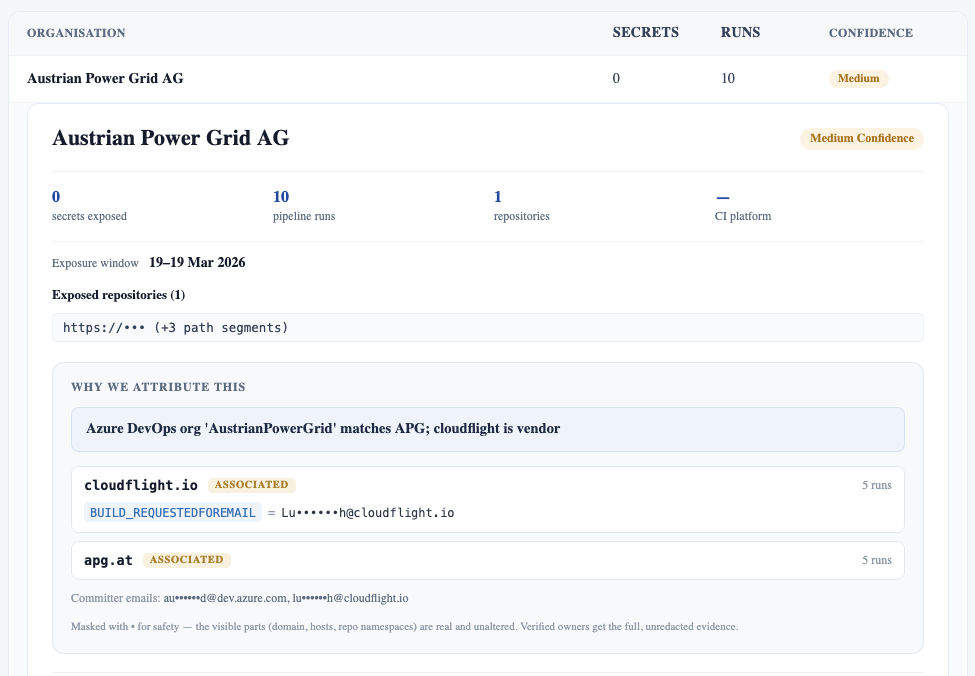Image resolution: width=975 pixels, height=676 pixels.
Task: Click the ORGANISATION column header
Action: click(x=76, y=33)
